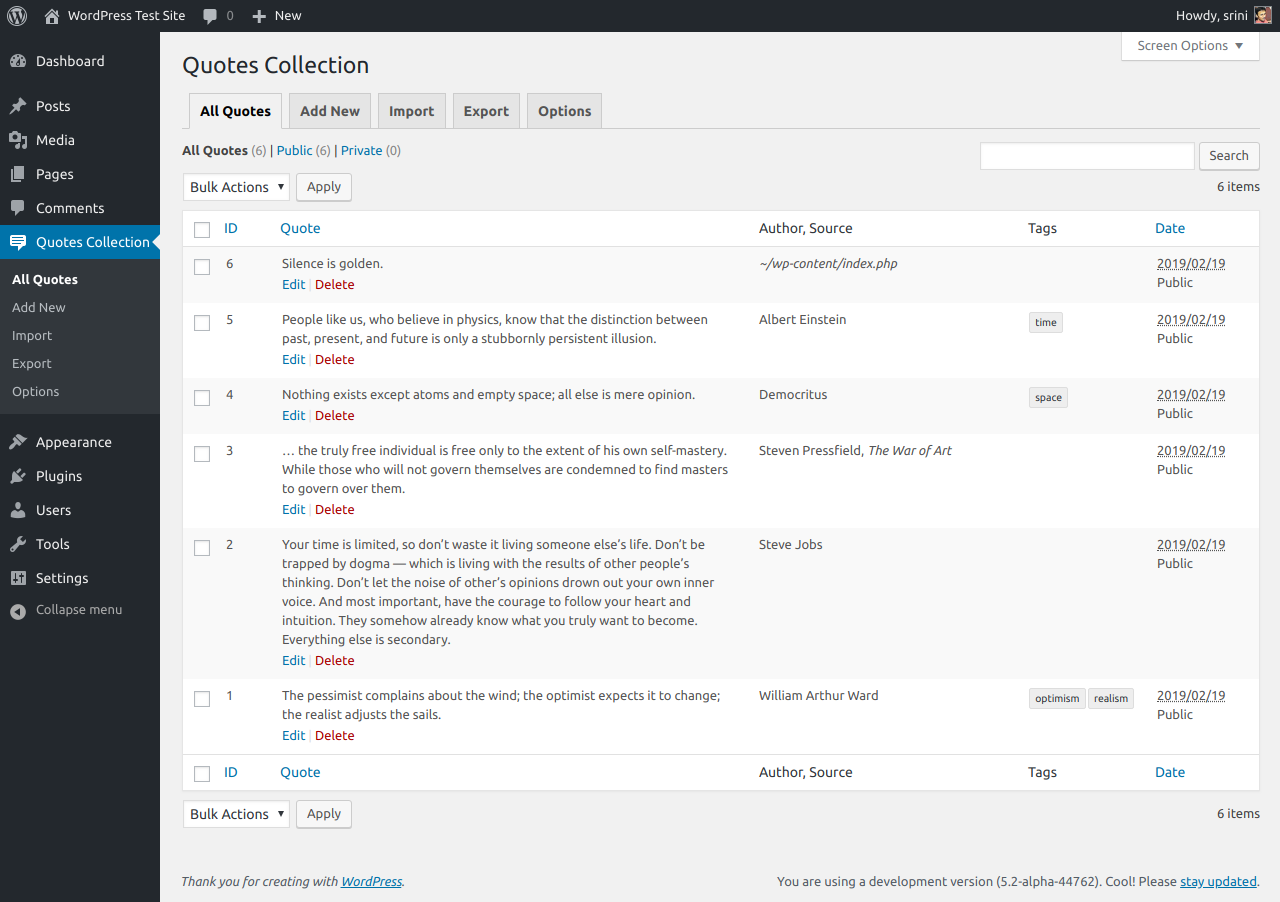
Task: Check the box for the Albert Einstein quote
Action: 202,323
